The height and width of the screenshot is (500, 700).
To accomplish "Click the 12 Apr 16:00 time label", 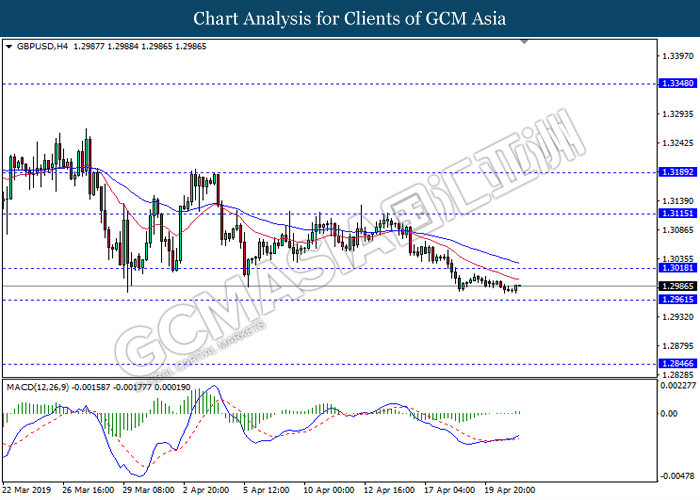I will pos(389,490).
